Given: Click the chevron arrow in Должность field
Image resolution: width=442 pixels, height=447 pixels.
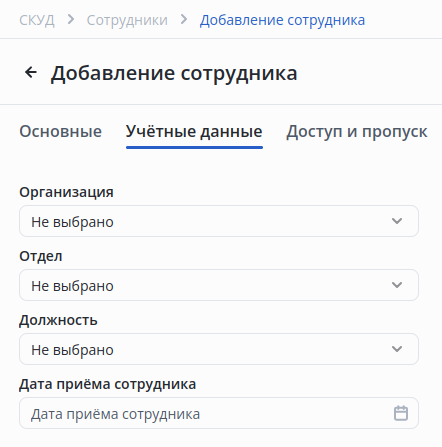Looking at the screenshot, I should [397, 349].
